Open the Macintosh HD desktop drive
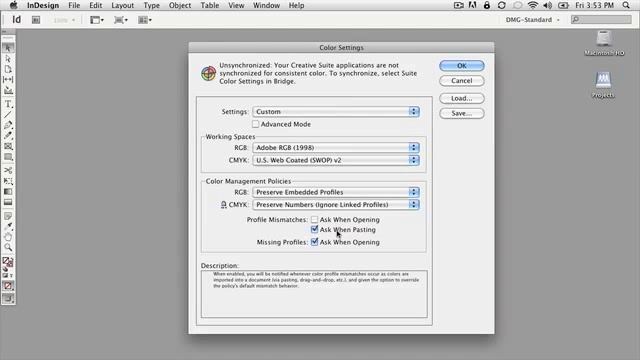The image size is (640, 360). point(604,43)
